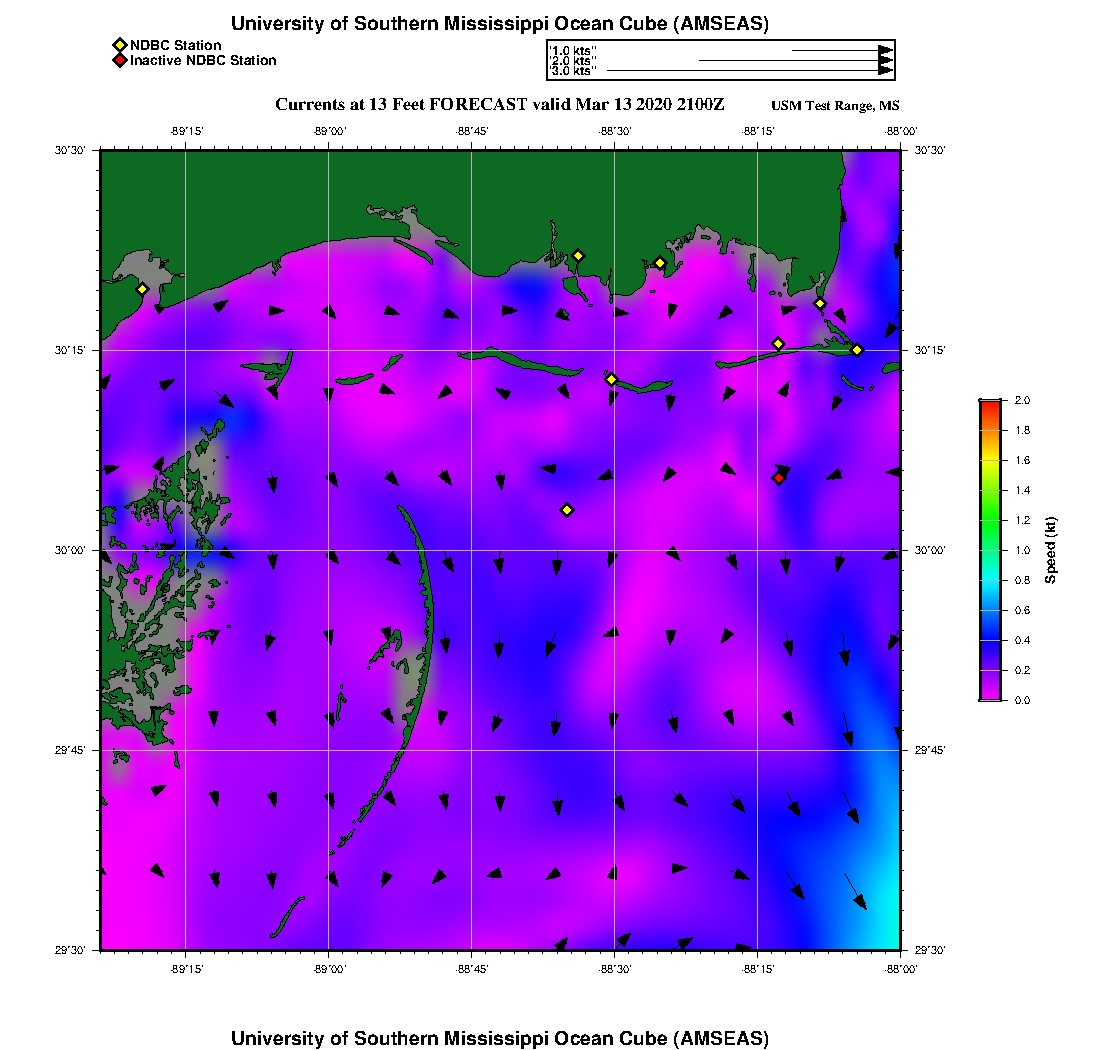The width and height of the screenshot is (1100, 1050).
Task: Click the red top of the speed colorbar
Action: (990, 403)
